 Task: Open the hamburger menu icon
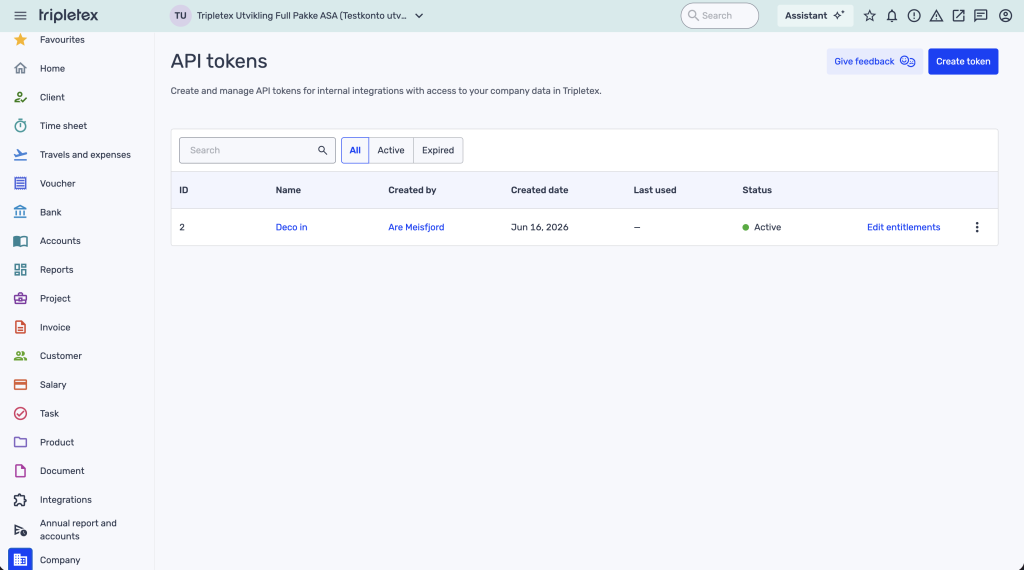20,16
